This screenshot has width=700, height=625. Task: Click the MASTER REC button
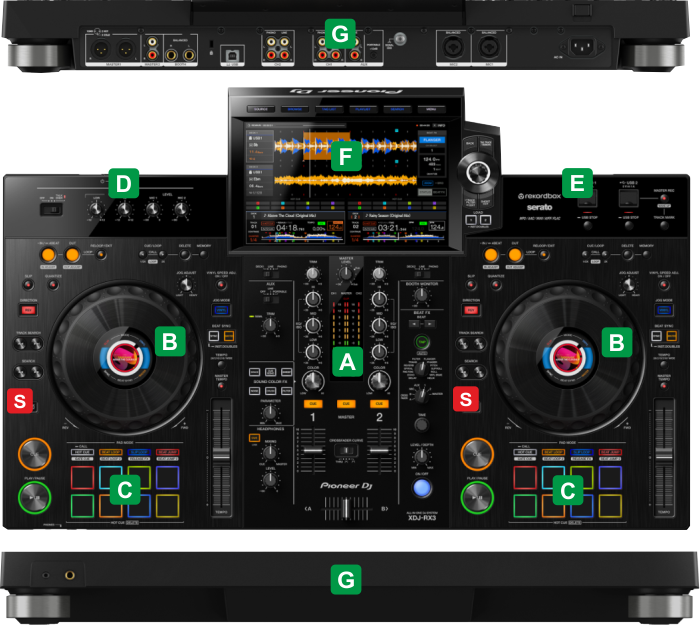pyautogui.click(x=664, y=198)
